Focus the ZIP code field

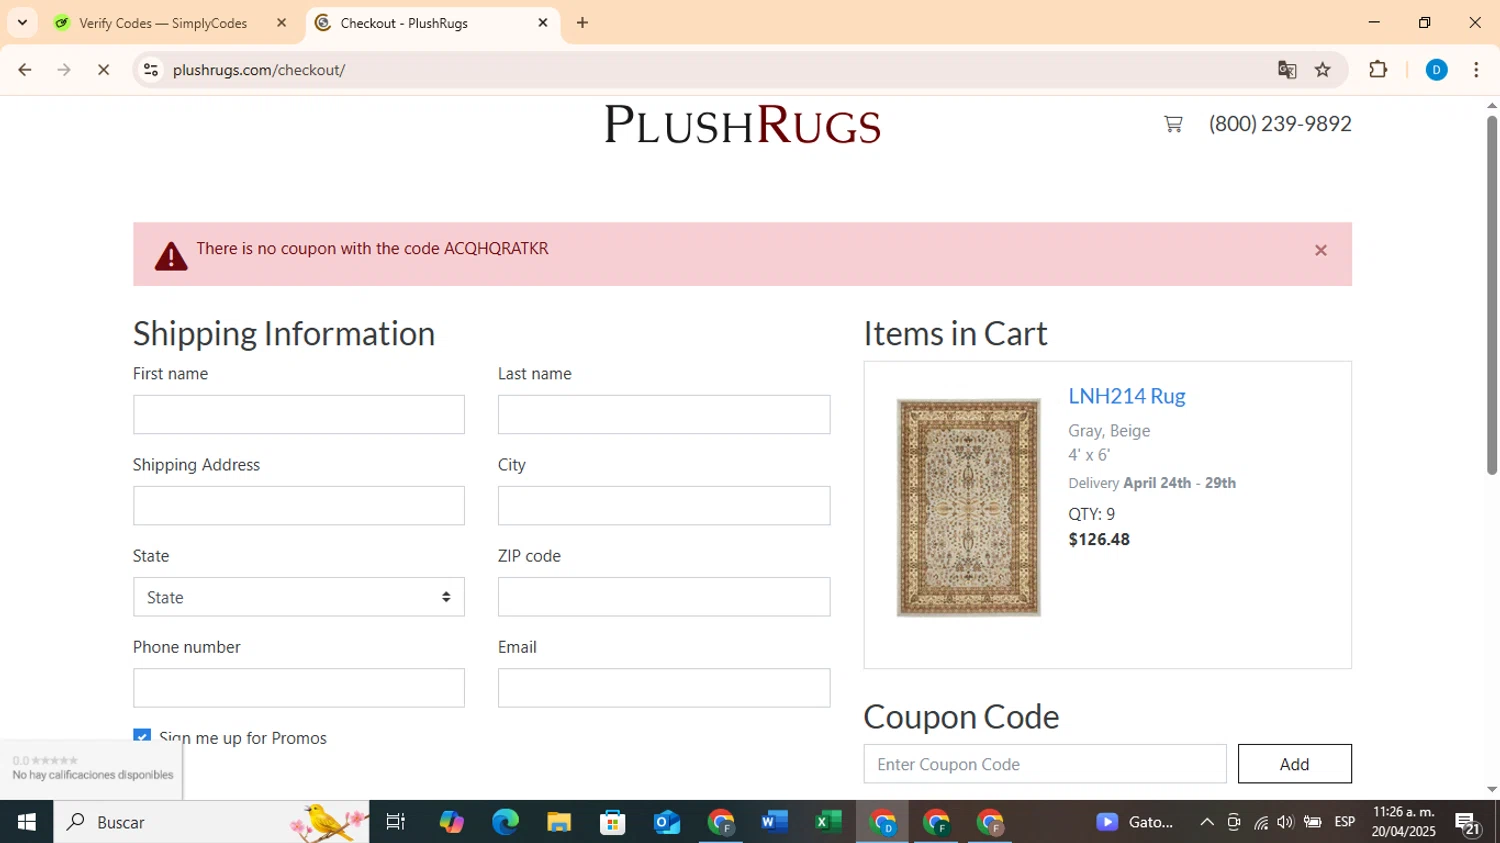(x=664, y=597)
